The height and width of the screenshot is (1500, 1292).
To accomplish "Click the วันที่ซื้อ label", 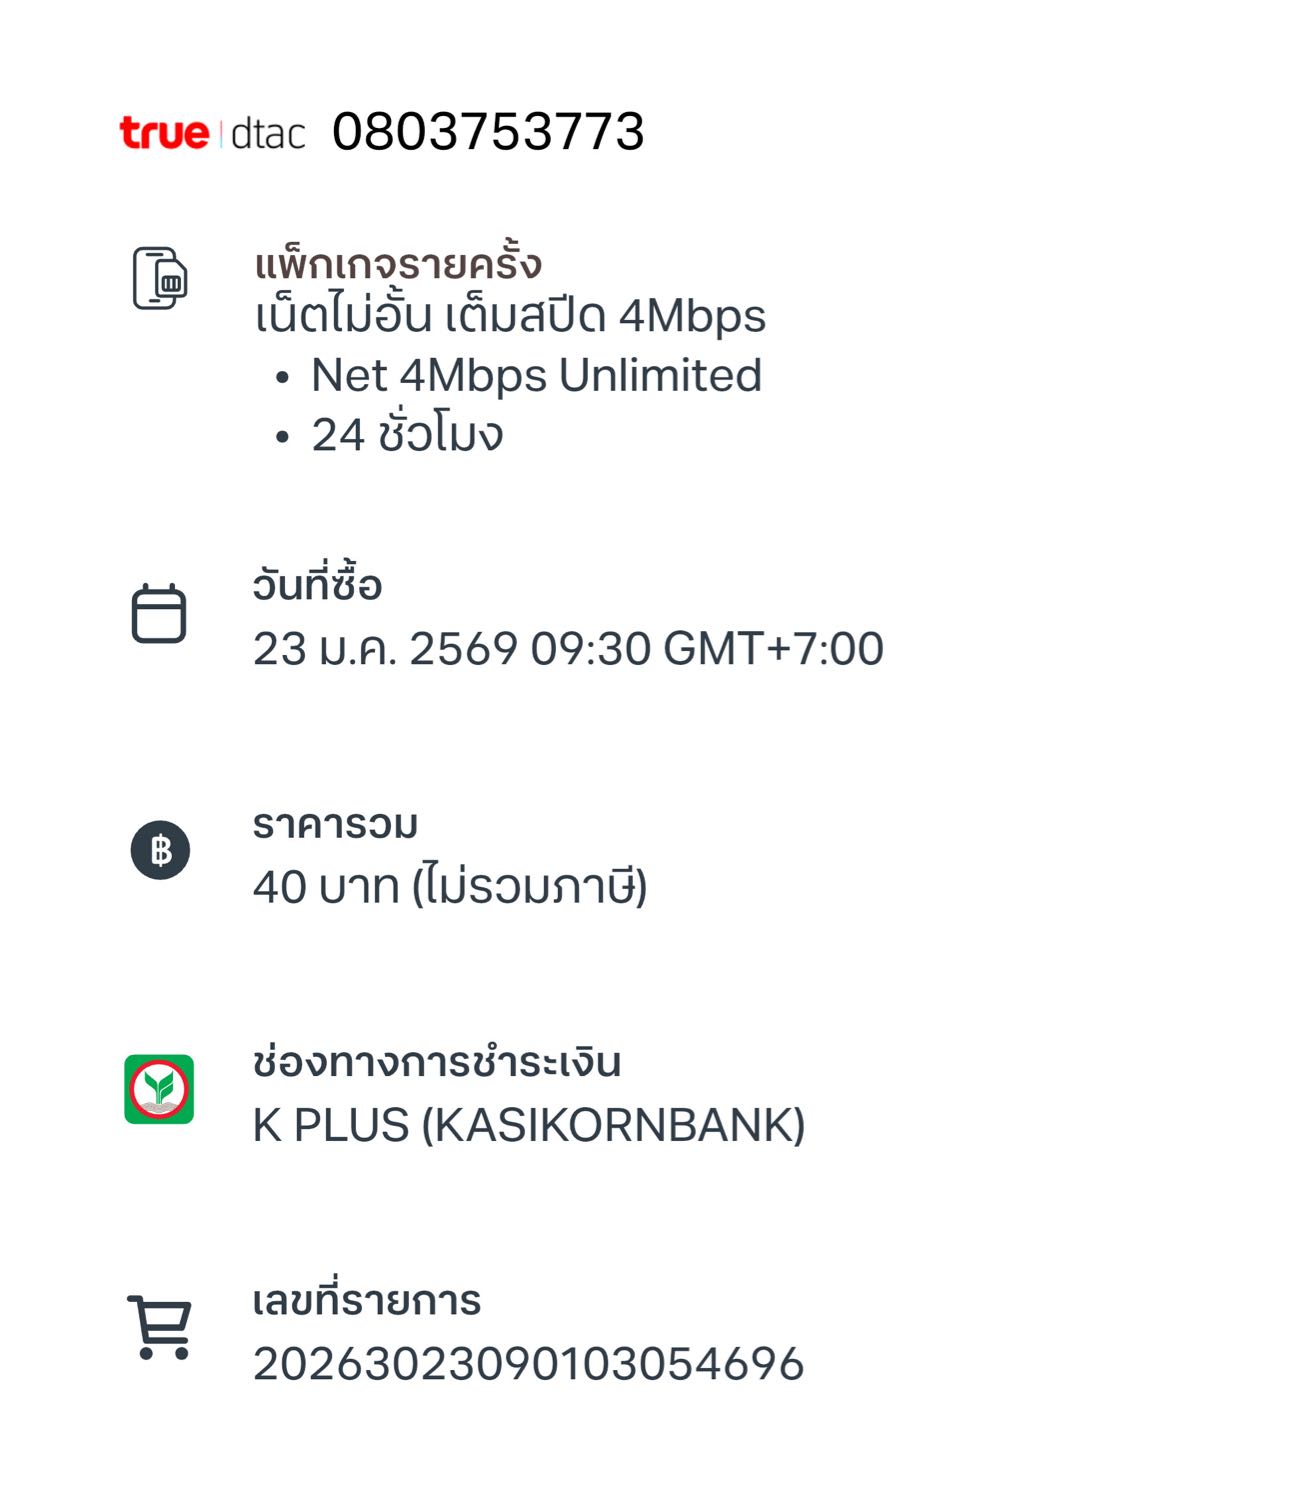I will [317, 585].
